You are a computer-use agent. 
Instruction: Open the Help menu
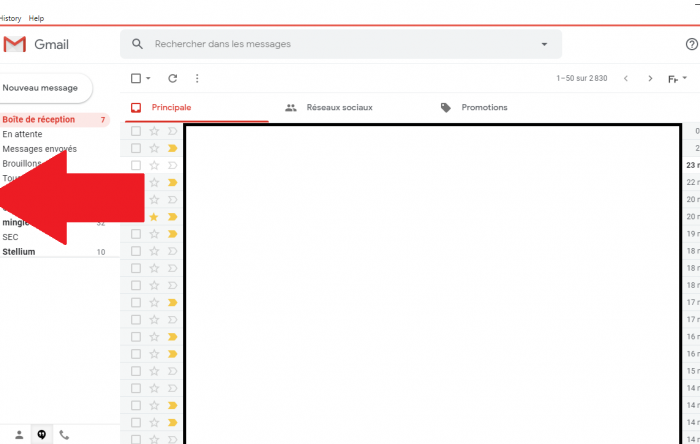(x=36, y=18)
